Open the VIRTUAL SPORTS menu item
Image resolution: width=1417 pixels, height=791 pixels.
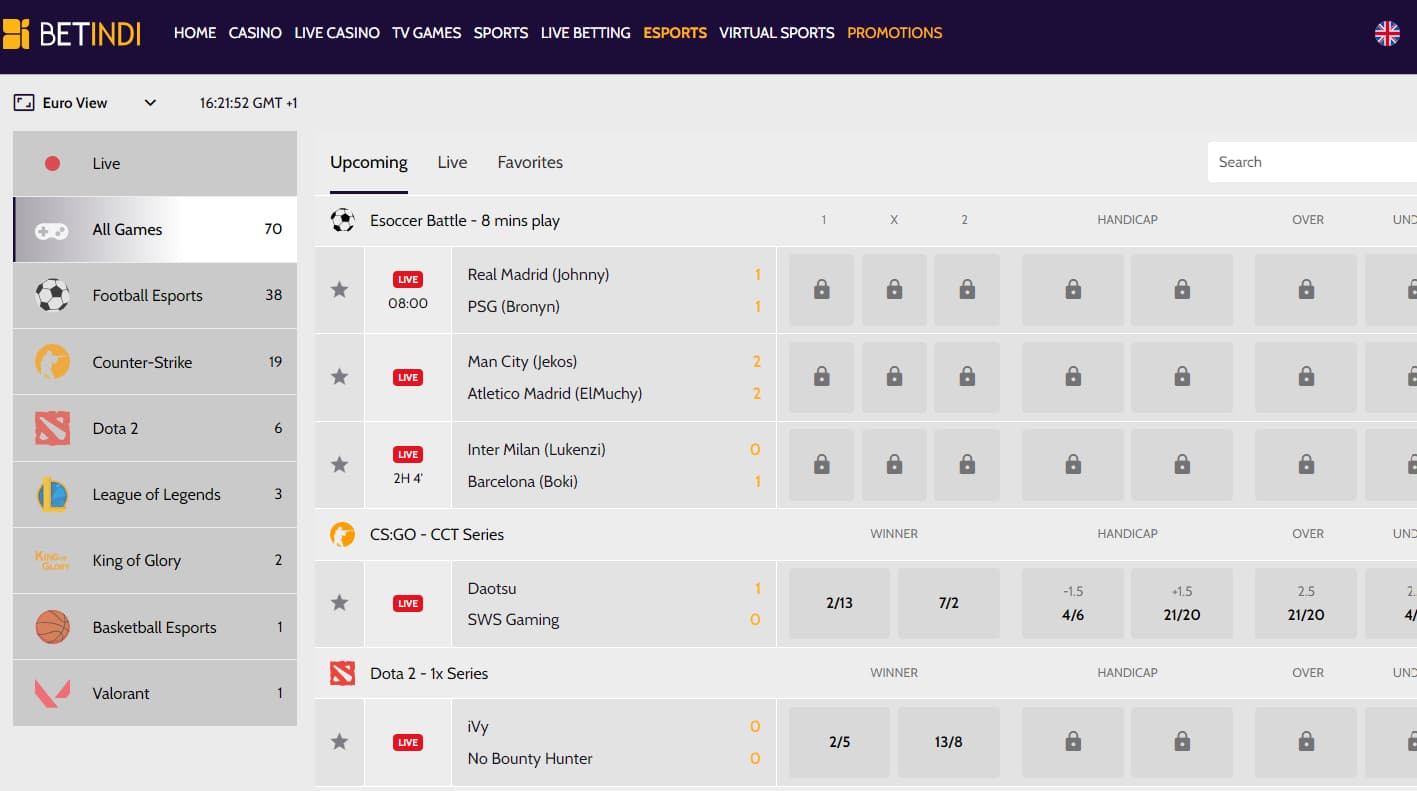click(777, 33)
